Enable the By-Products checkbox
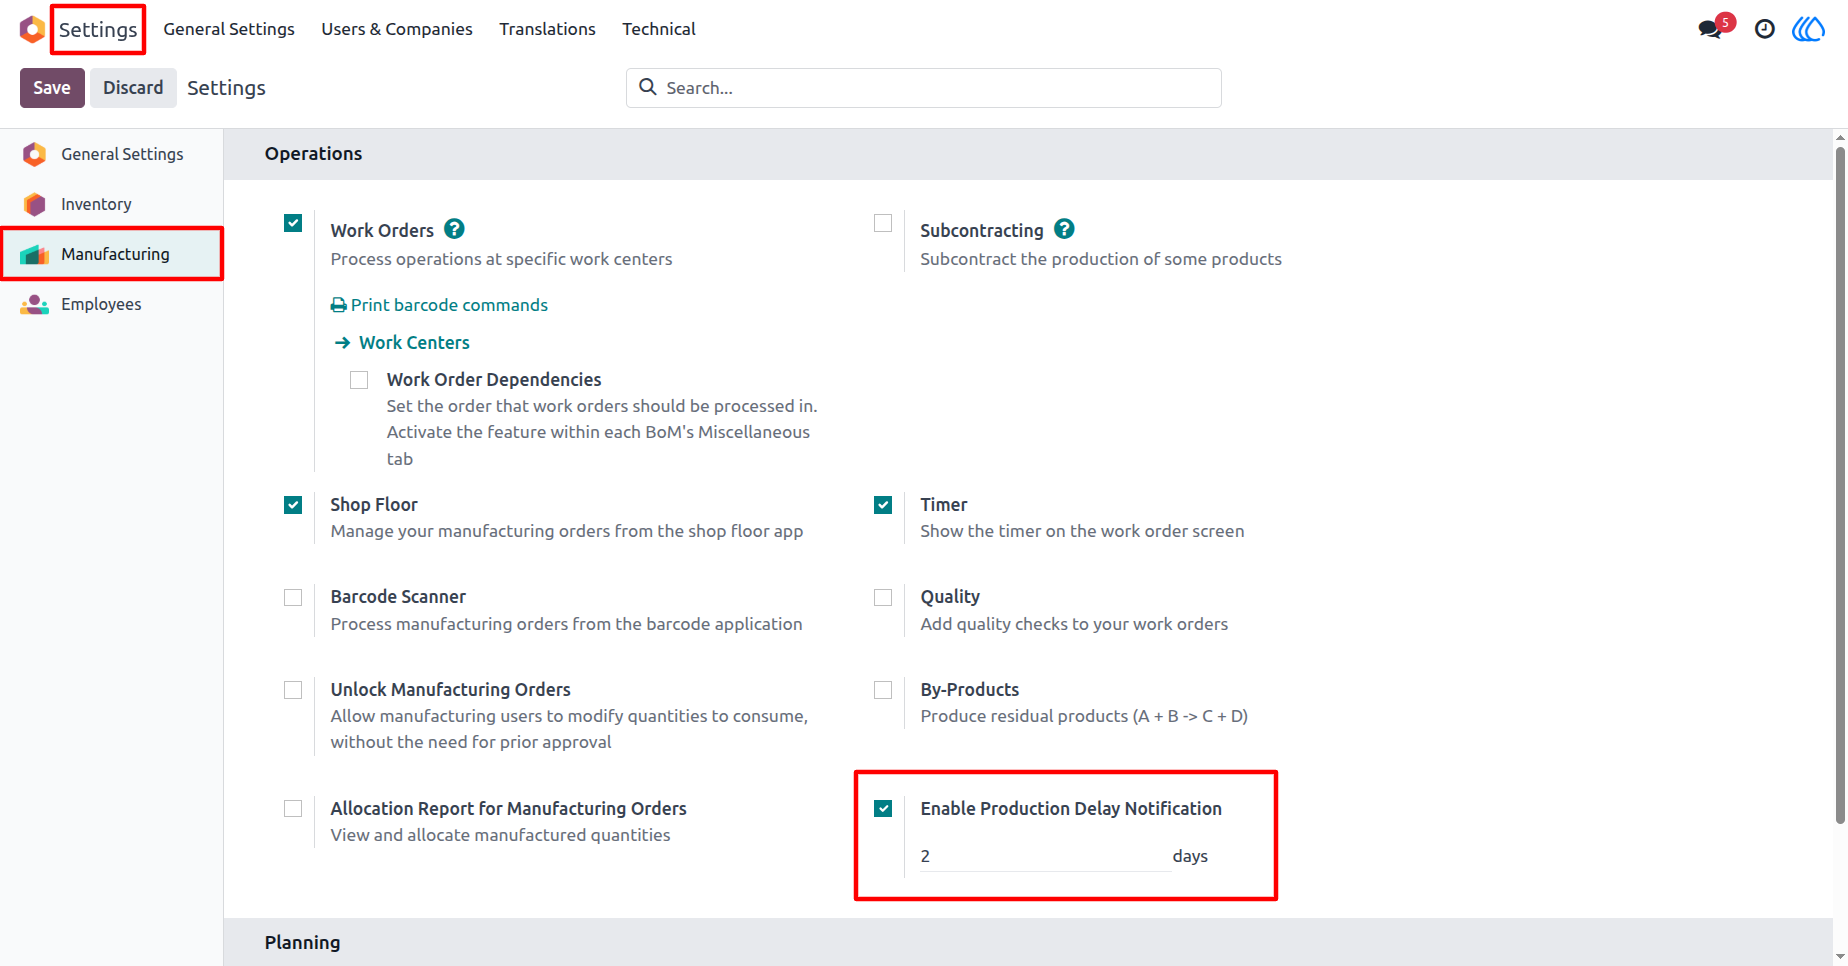Image resolution: width=1848 pixels, height=966 pixels. point(883,690)
